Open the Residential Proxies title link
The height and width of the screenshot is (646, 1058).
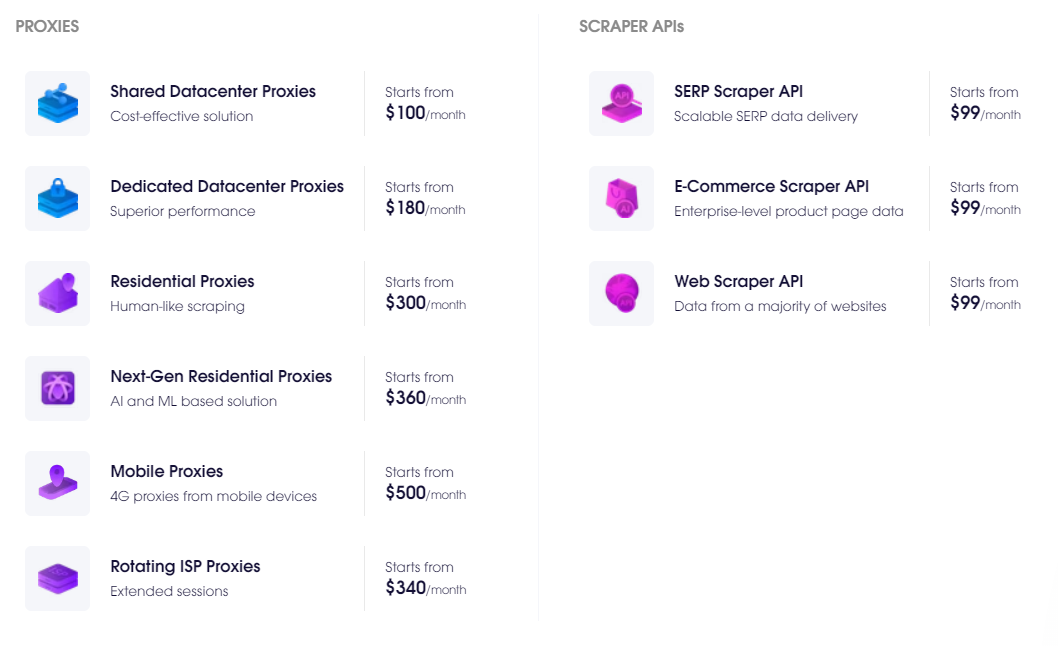pyautogui.click(x=182, y=281)
